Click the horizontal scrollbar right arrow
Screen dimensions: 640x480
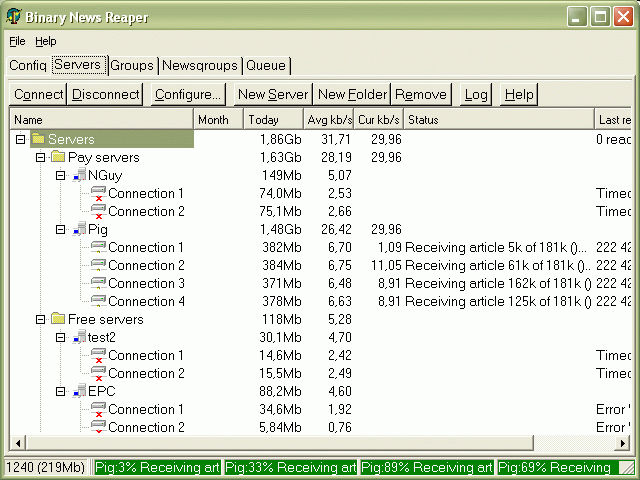click(x=622, y=443)
